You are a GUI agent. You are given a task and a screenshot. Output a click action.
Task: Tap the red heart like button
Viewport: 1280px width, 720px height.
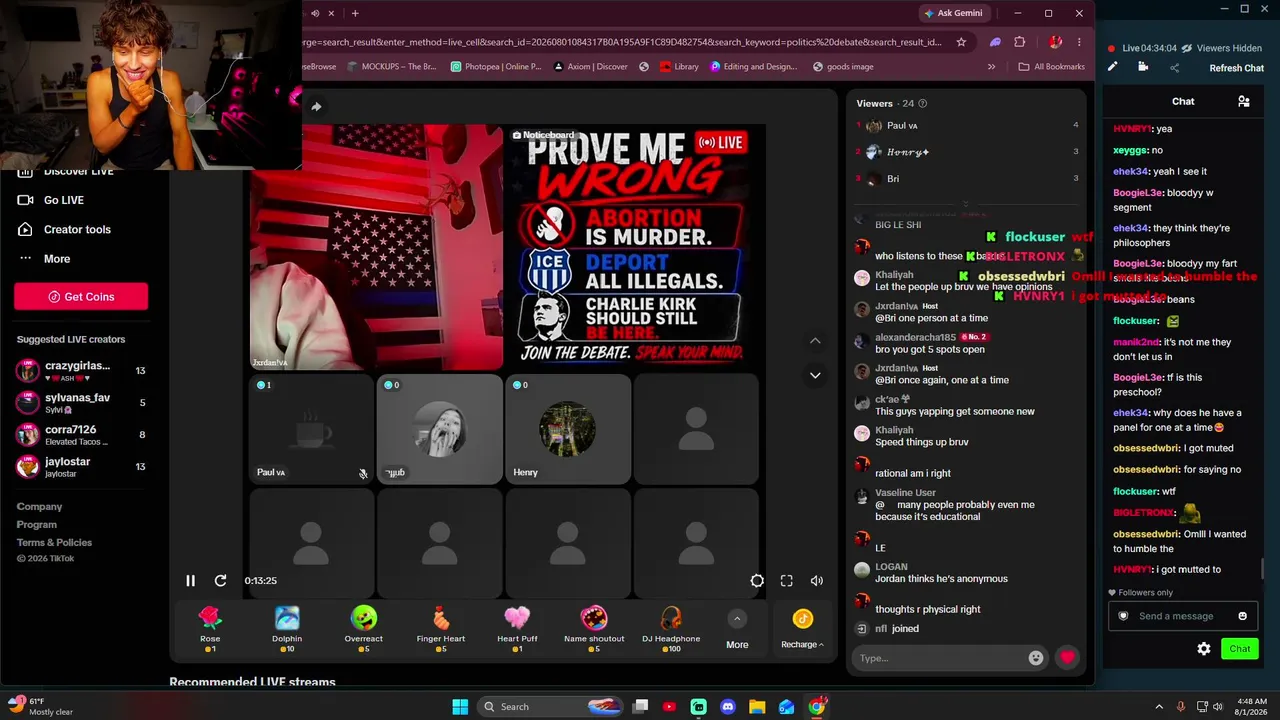[x=1067, y=657]
